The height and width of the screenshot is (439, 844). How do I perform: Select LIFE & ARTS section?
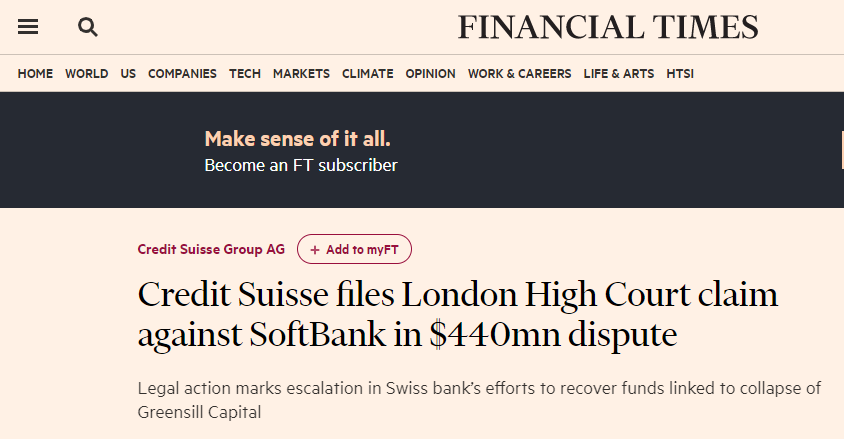[x=619, y=74]
